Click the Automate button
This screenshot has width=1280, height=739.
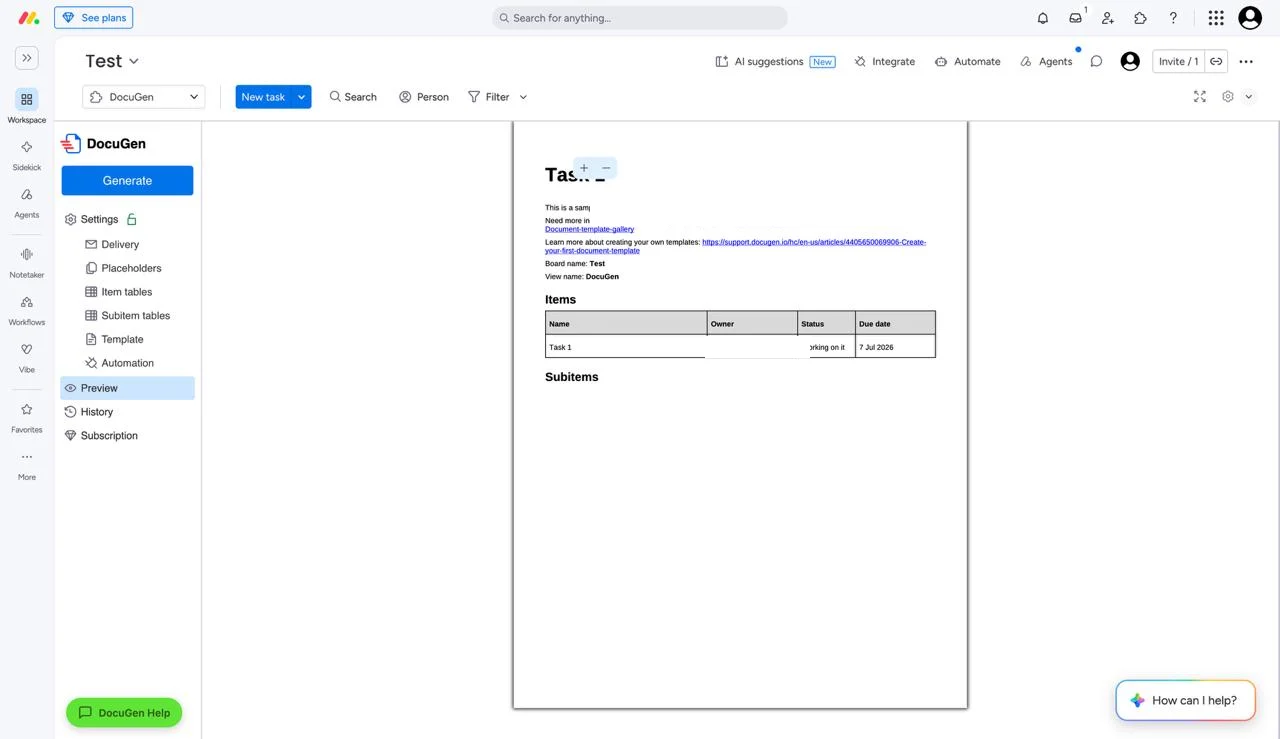[x=967, y=61]
